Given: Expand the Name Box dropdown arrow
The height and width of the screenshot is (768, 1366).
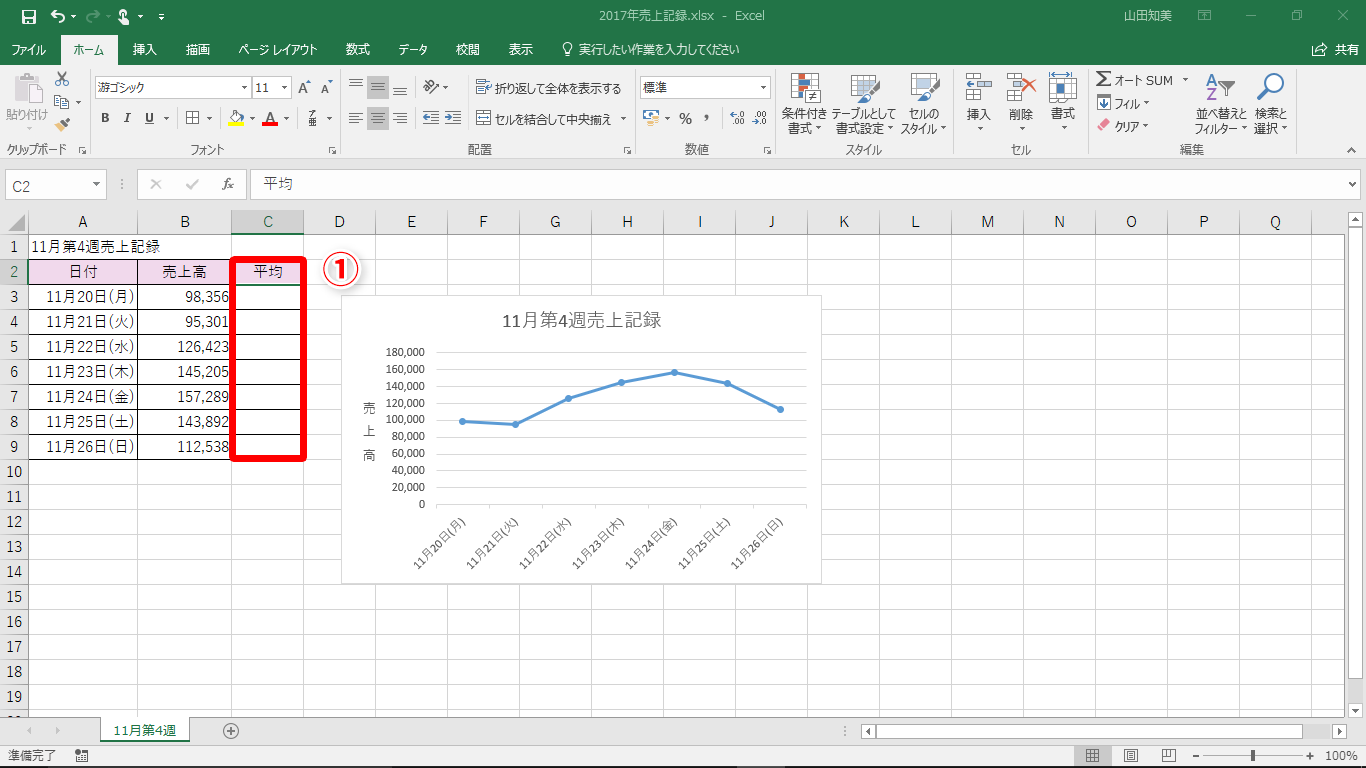Looking at the screenshot, I should (x=97, y=185).
